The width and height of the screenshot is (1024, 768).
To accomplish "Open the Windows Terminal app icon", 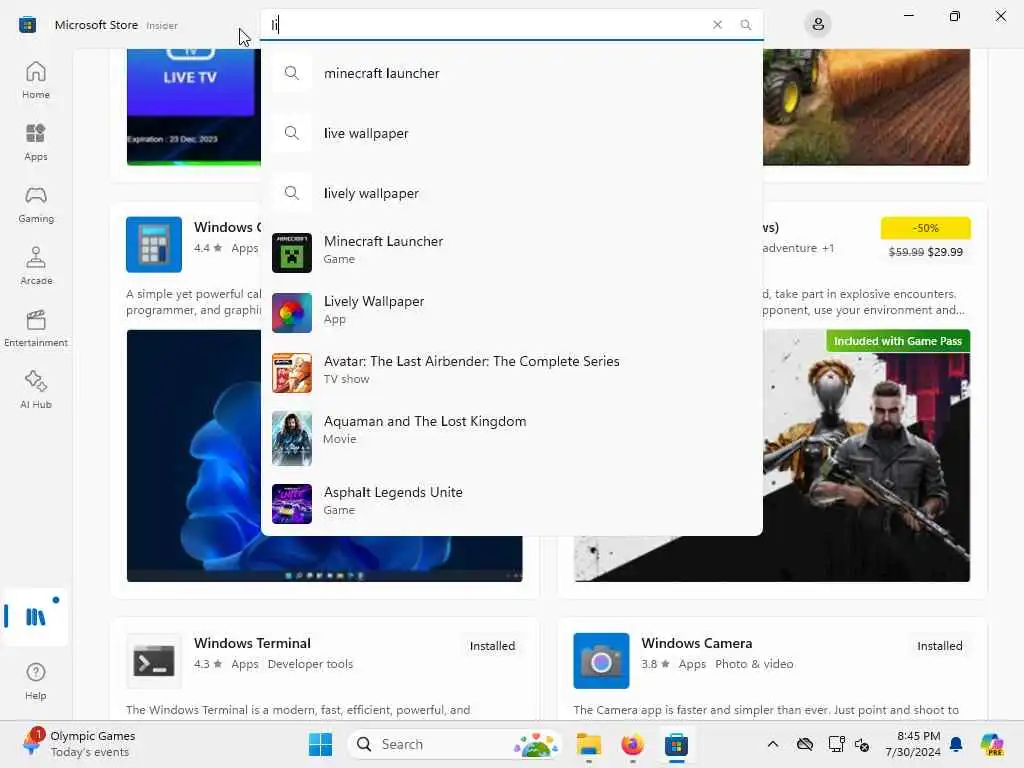I will [x=154, y=660].
